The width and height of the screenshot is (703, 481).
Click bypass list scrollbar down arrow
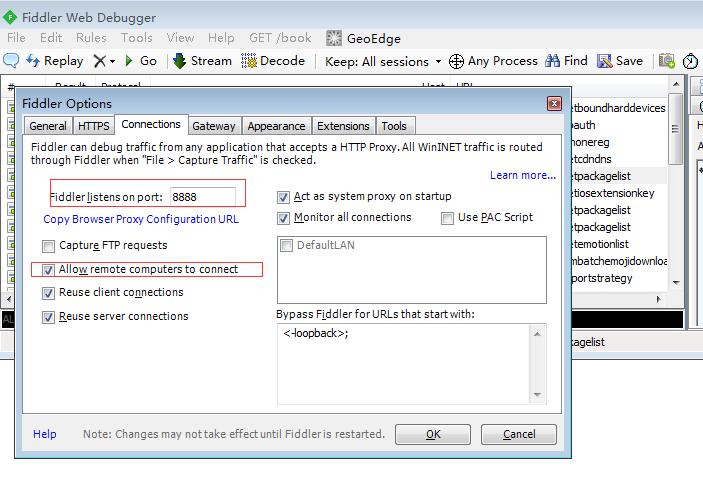(x=537, y=394)
